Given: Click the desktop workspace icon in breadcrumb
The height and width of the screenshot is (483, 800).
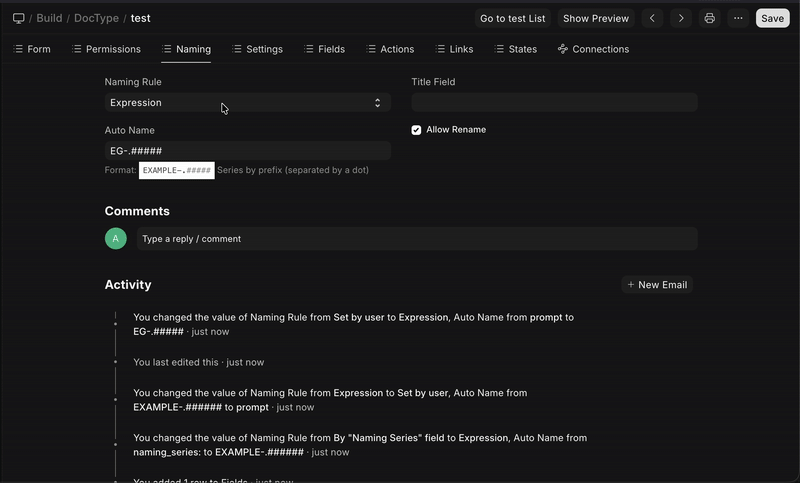Looking at the screenshot, I should click(x=18, y=18).
